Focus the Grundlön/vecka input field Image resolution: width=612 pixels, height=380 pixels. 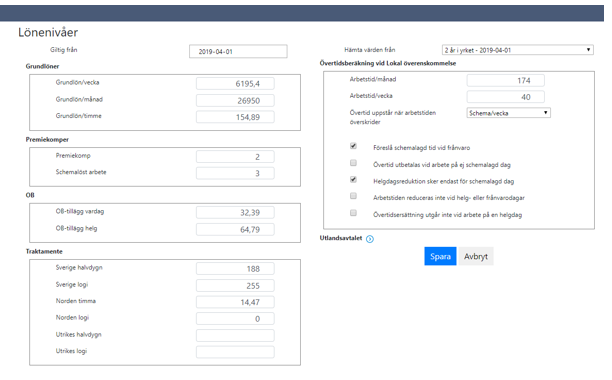point(235,83)
